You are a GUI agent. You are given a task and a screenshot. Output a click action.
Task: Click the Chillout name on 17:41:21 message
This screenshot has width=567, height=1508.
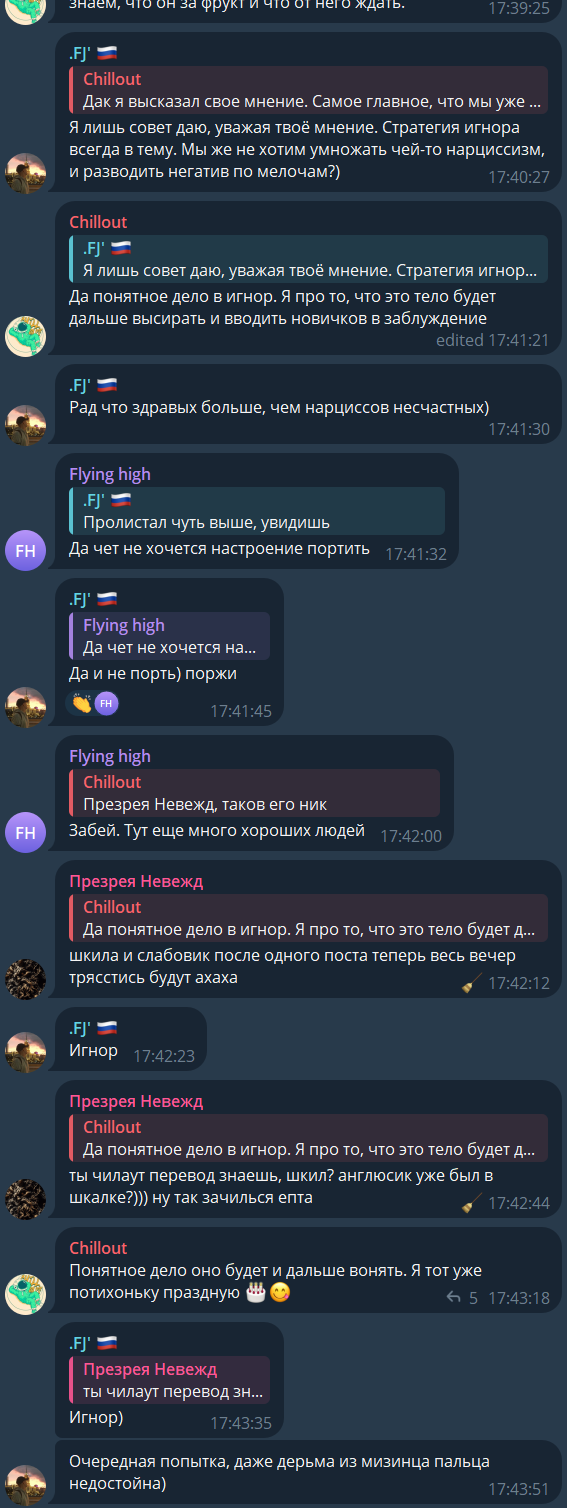coord(98,222)
